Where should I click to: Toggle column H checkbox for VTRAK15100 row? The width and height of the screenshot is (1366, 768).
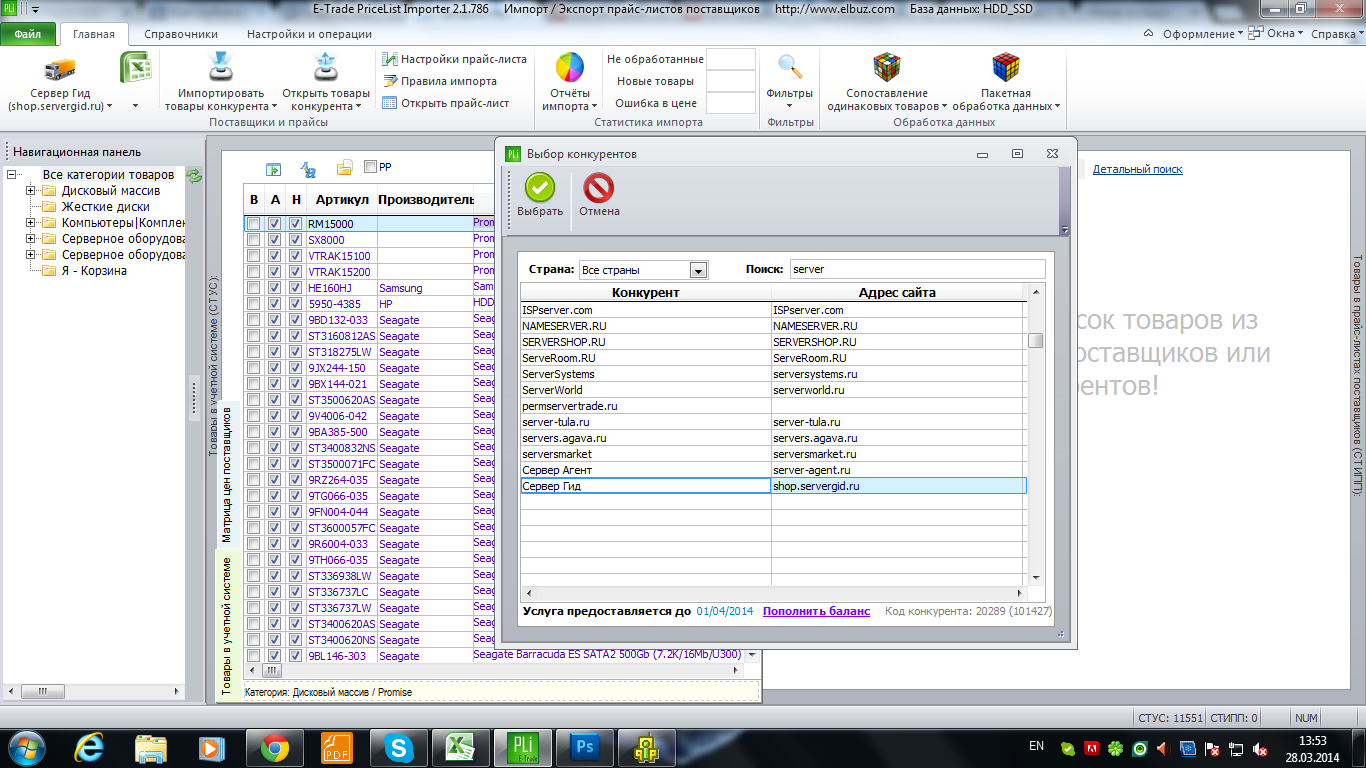click(x=296, y=256)
